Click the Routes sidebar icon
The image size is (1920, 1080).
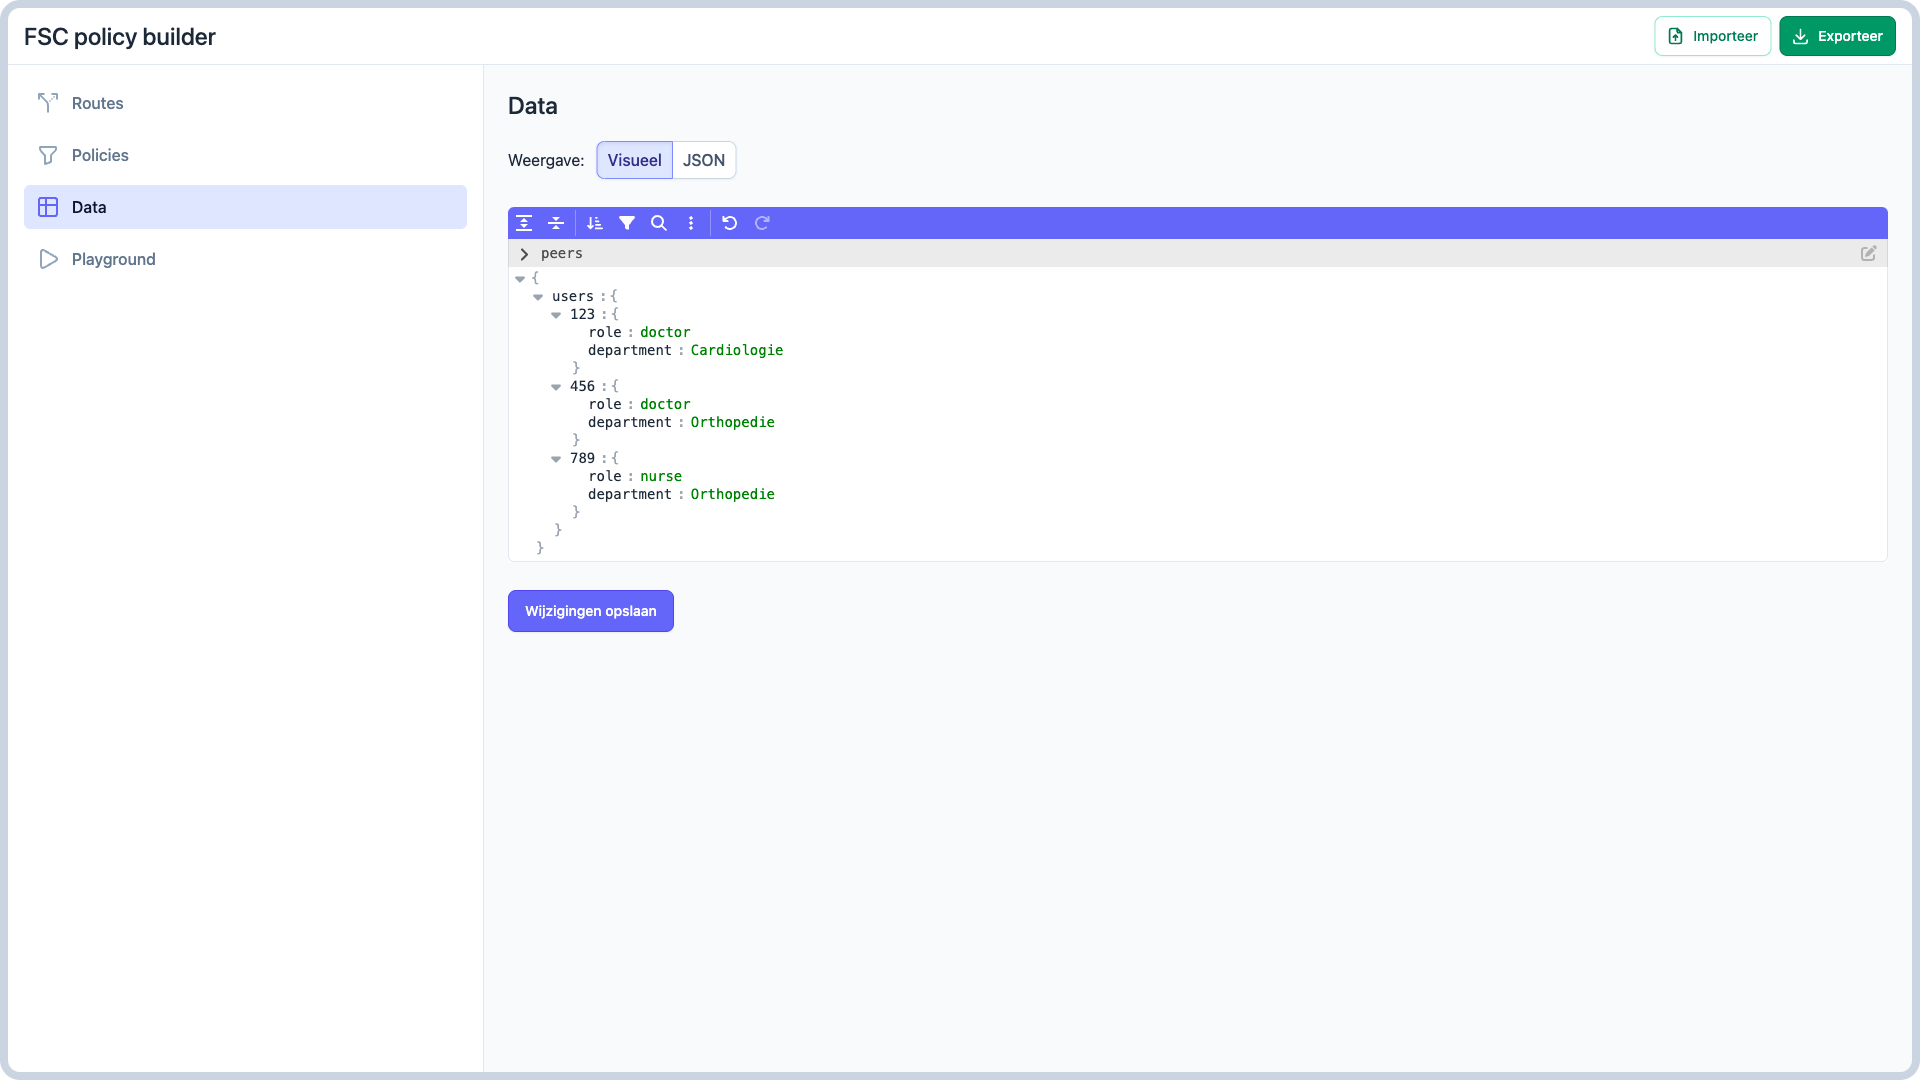point(47,103)
